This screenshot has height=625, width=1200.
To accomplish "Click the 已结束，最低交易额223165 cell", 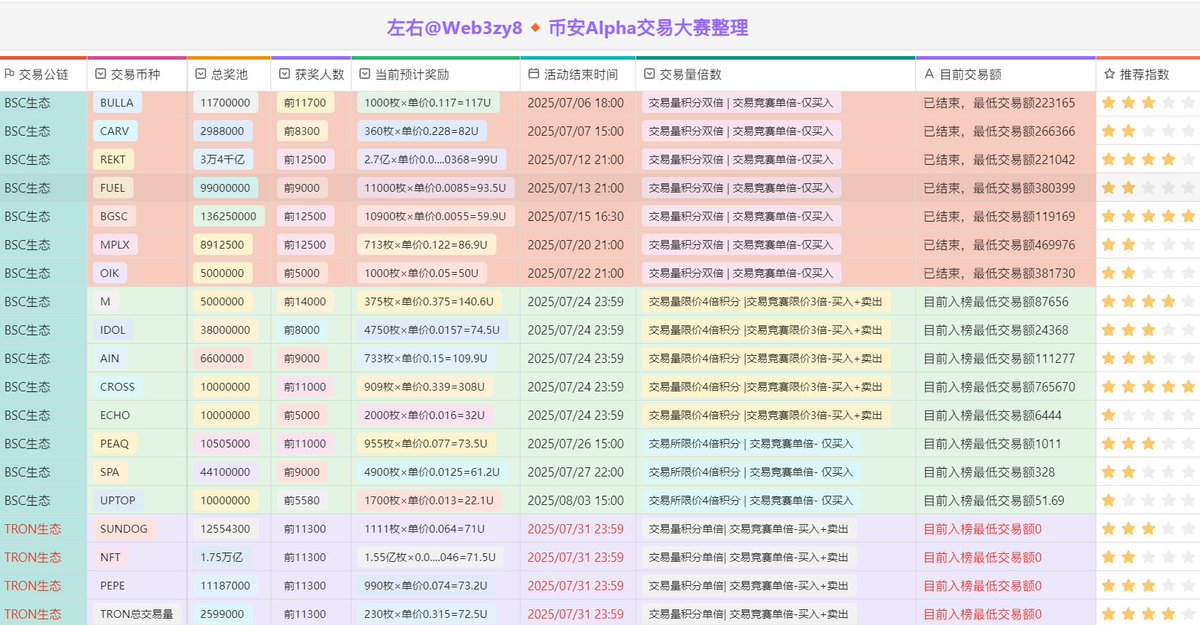I will click(x=1005, y=102).
